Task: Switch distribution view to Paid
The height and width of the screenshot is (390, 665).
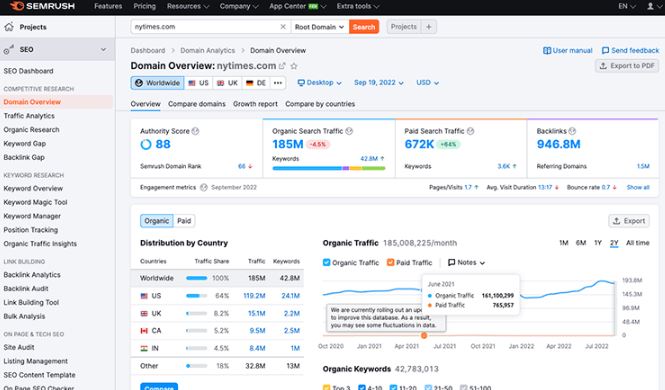Action: pos(184,221)
